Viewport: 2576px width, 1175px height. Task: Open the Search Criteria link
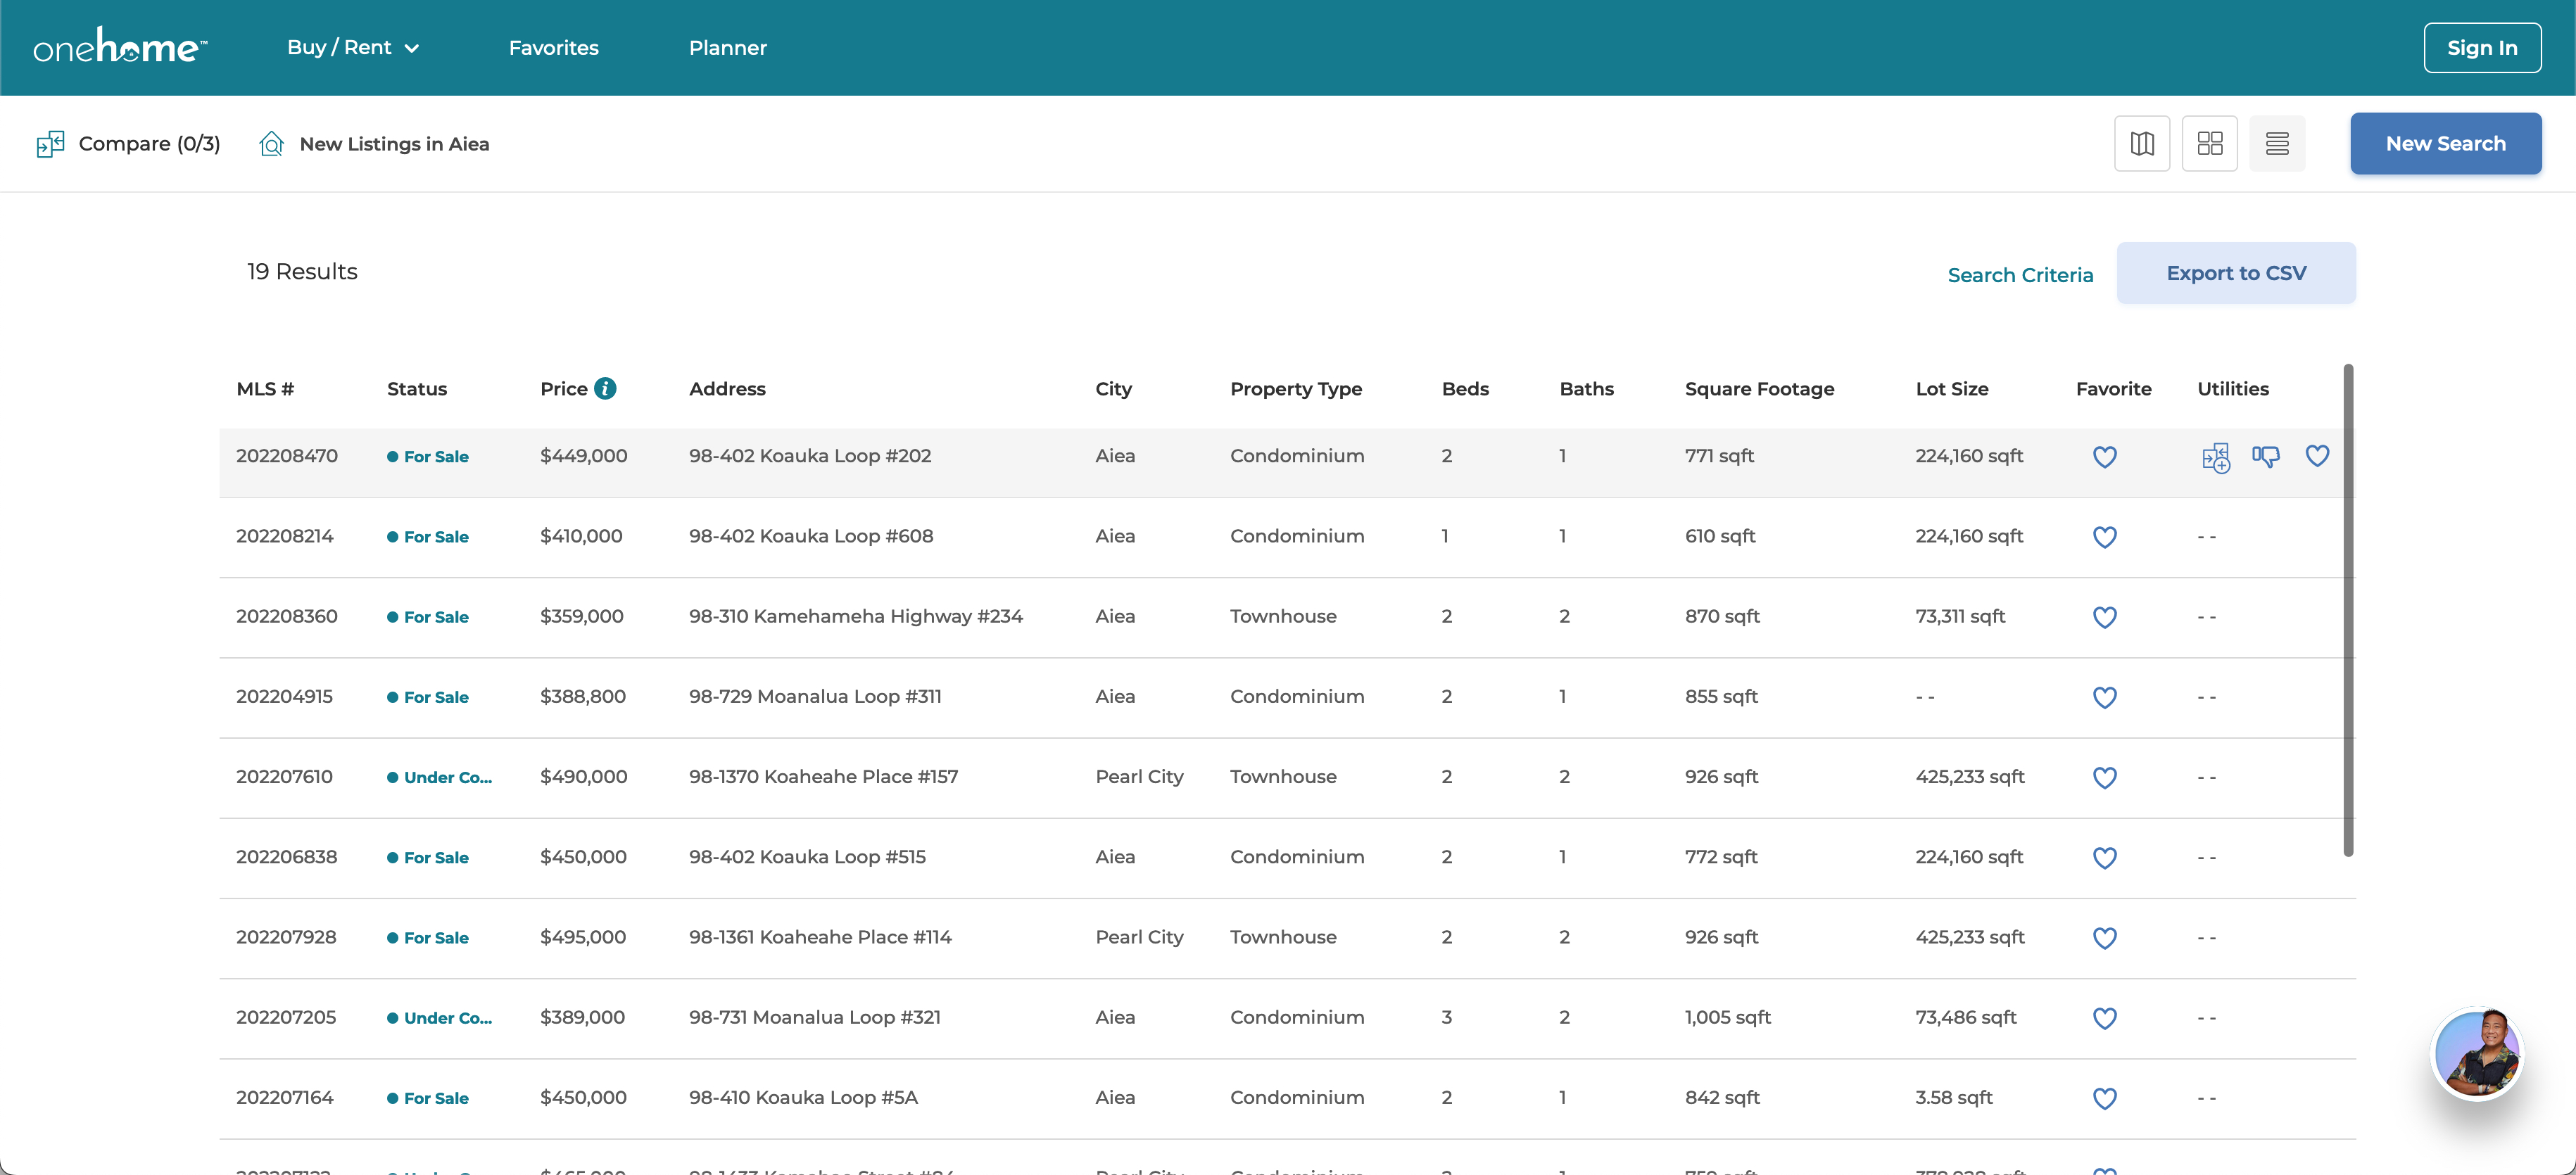coord(2019,275)
